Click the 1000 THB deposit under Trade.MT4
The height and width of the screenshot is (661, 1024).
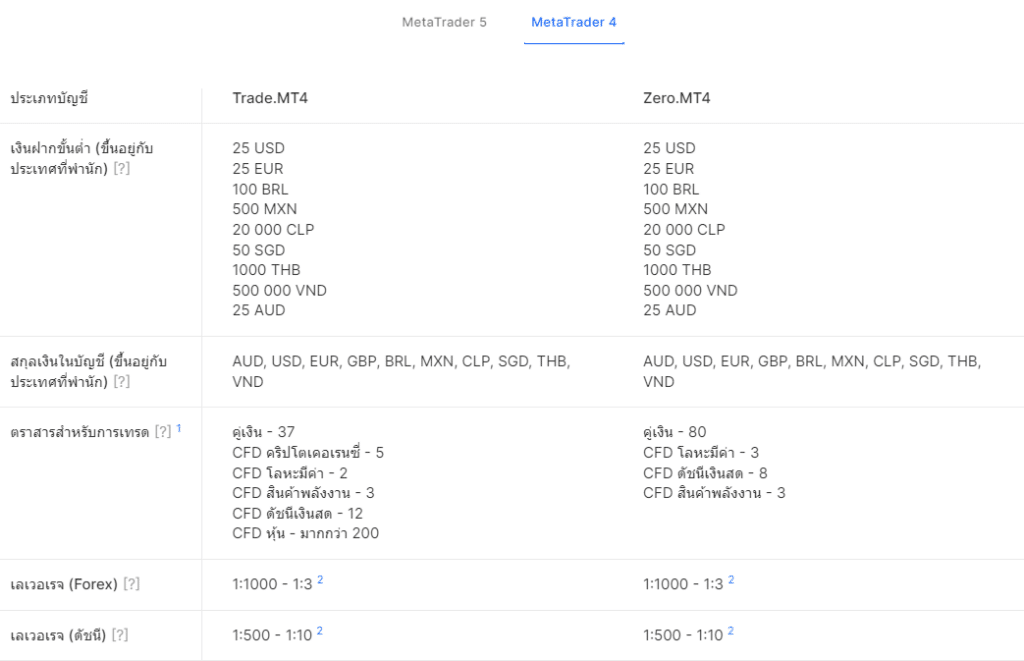(x=266, y=270)
